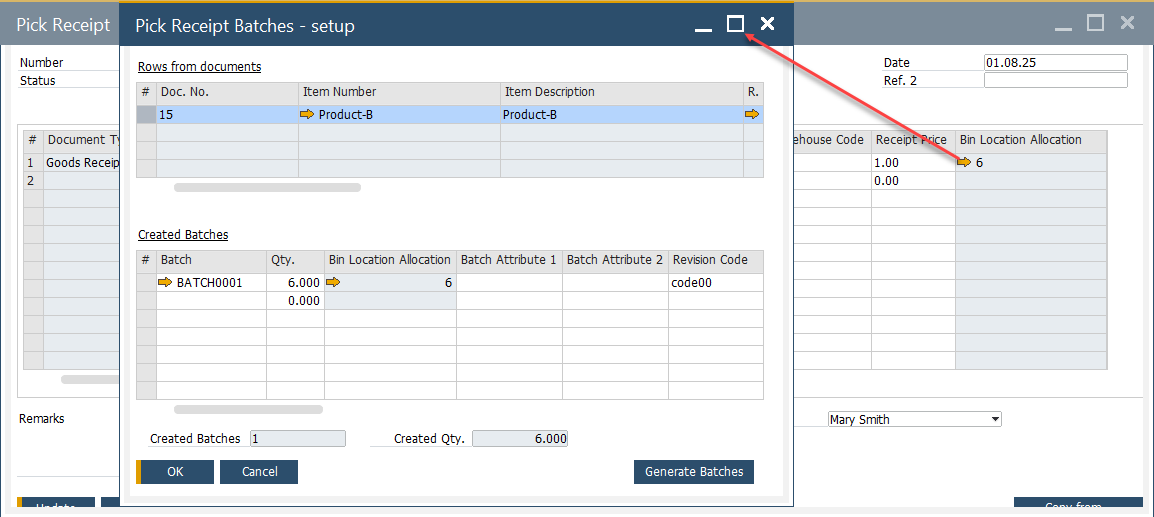Click the orange arrow next to 6 in Pick Receipt grid
Screen dimensions: 1154x517
964,162
